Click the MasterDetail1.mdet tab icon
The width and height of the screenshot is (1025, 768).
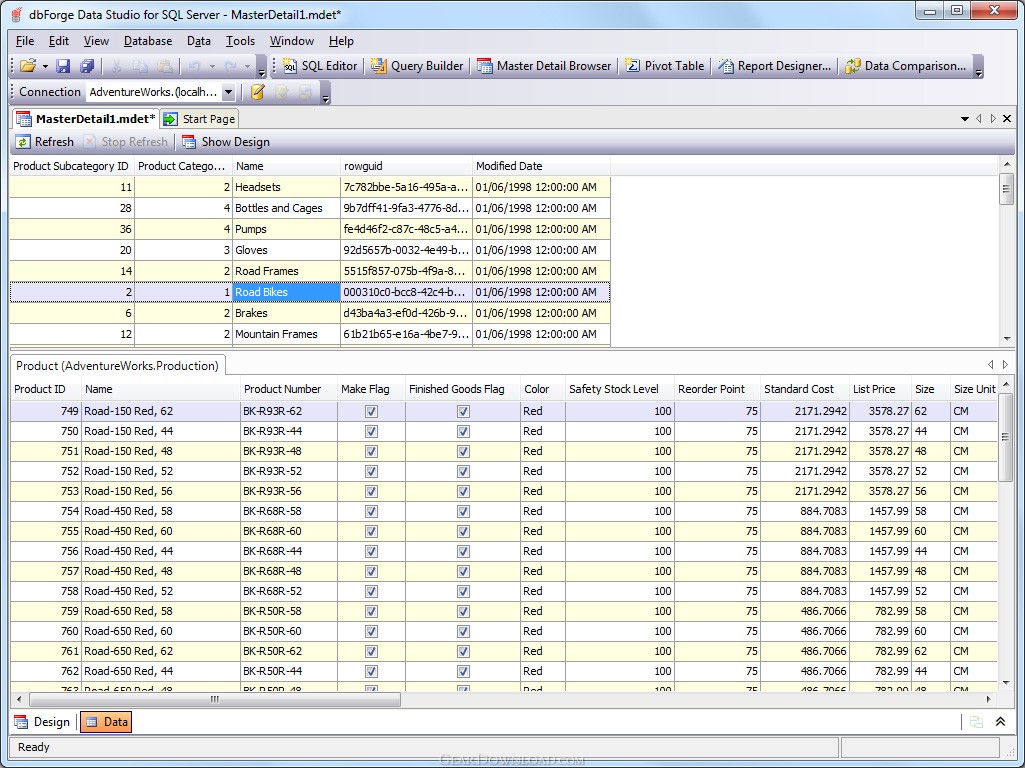24,119
